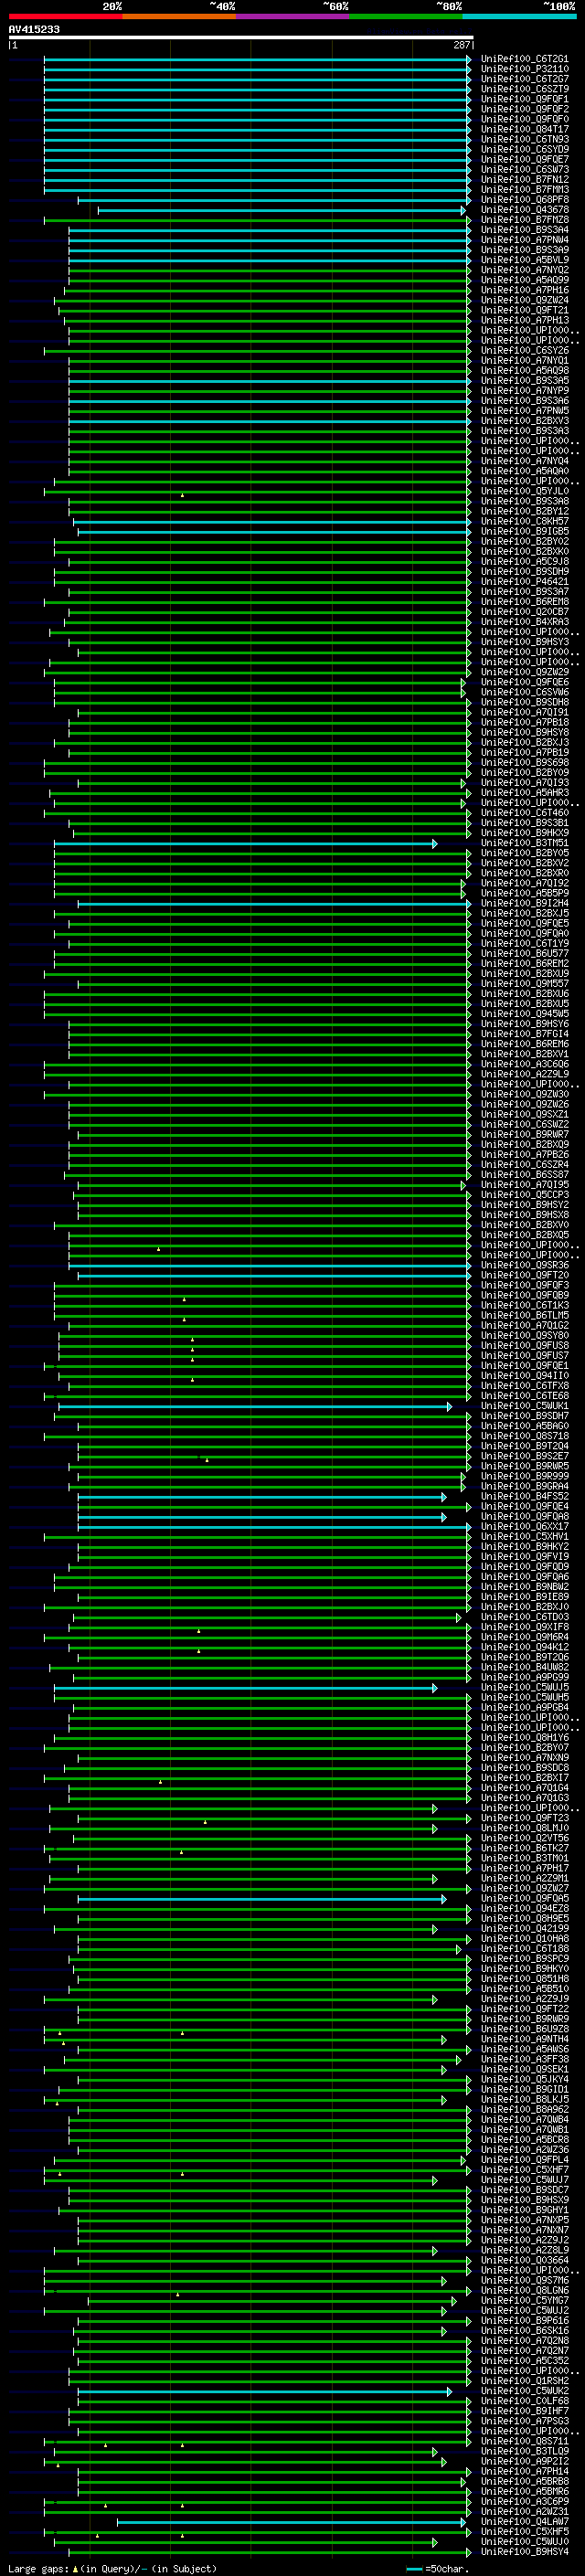Click the UniRef100_Q9FT21 label
This screenshot has width=585, height=2576.
coord(525,310)
